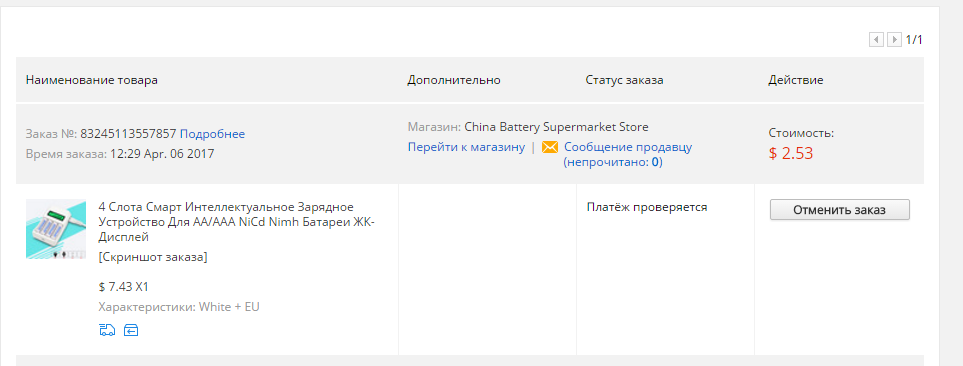Image resolution: width=963 pixels, height=366 pixels.
Task: Visit store via Перейти к магазину
Action: click(466, 147)
